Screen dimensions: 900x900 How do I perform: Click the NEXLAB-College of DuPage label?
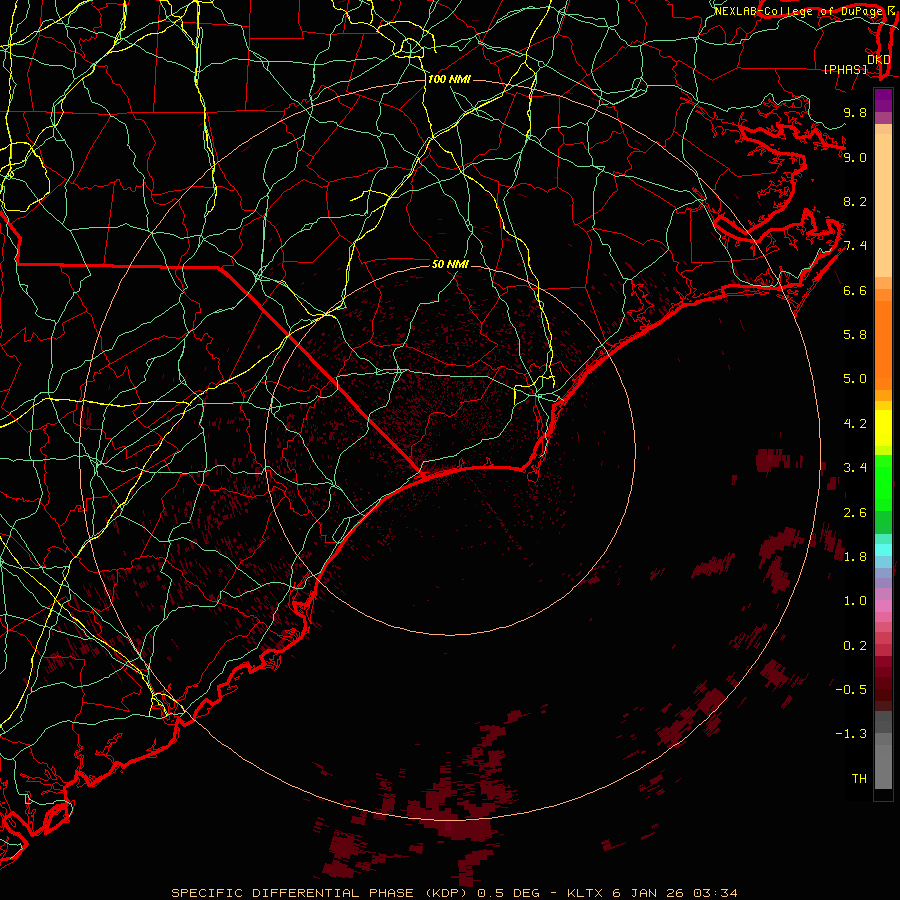[x=799, y=11]
